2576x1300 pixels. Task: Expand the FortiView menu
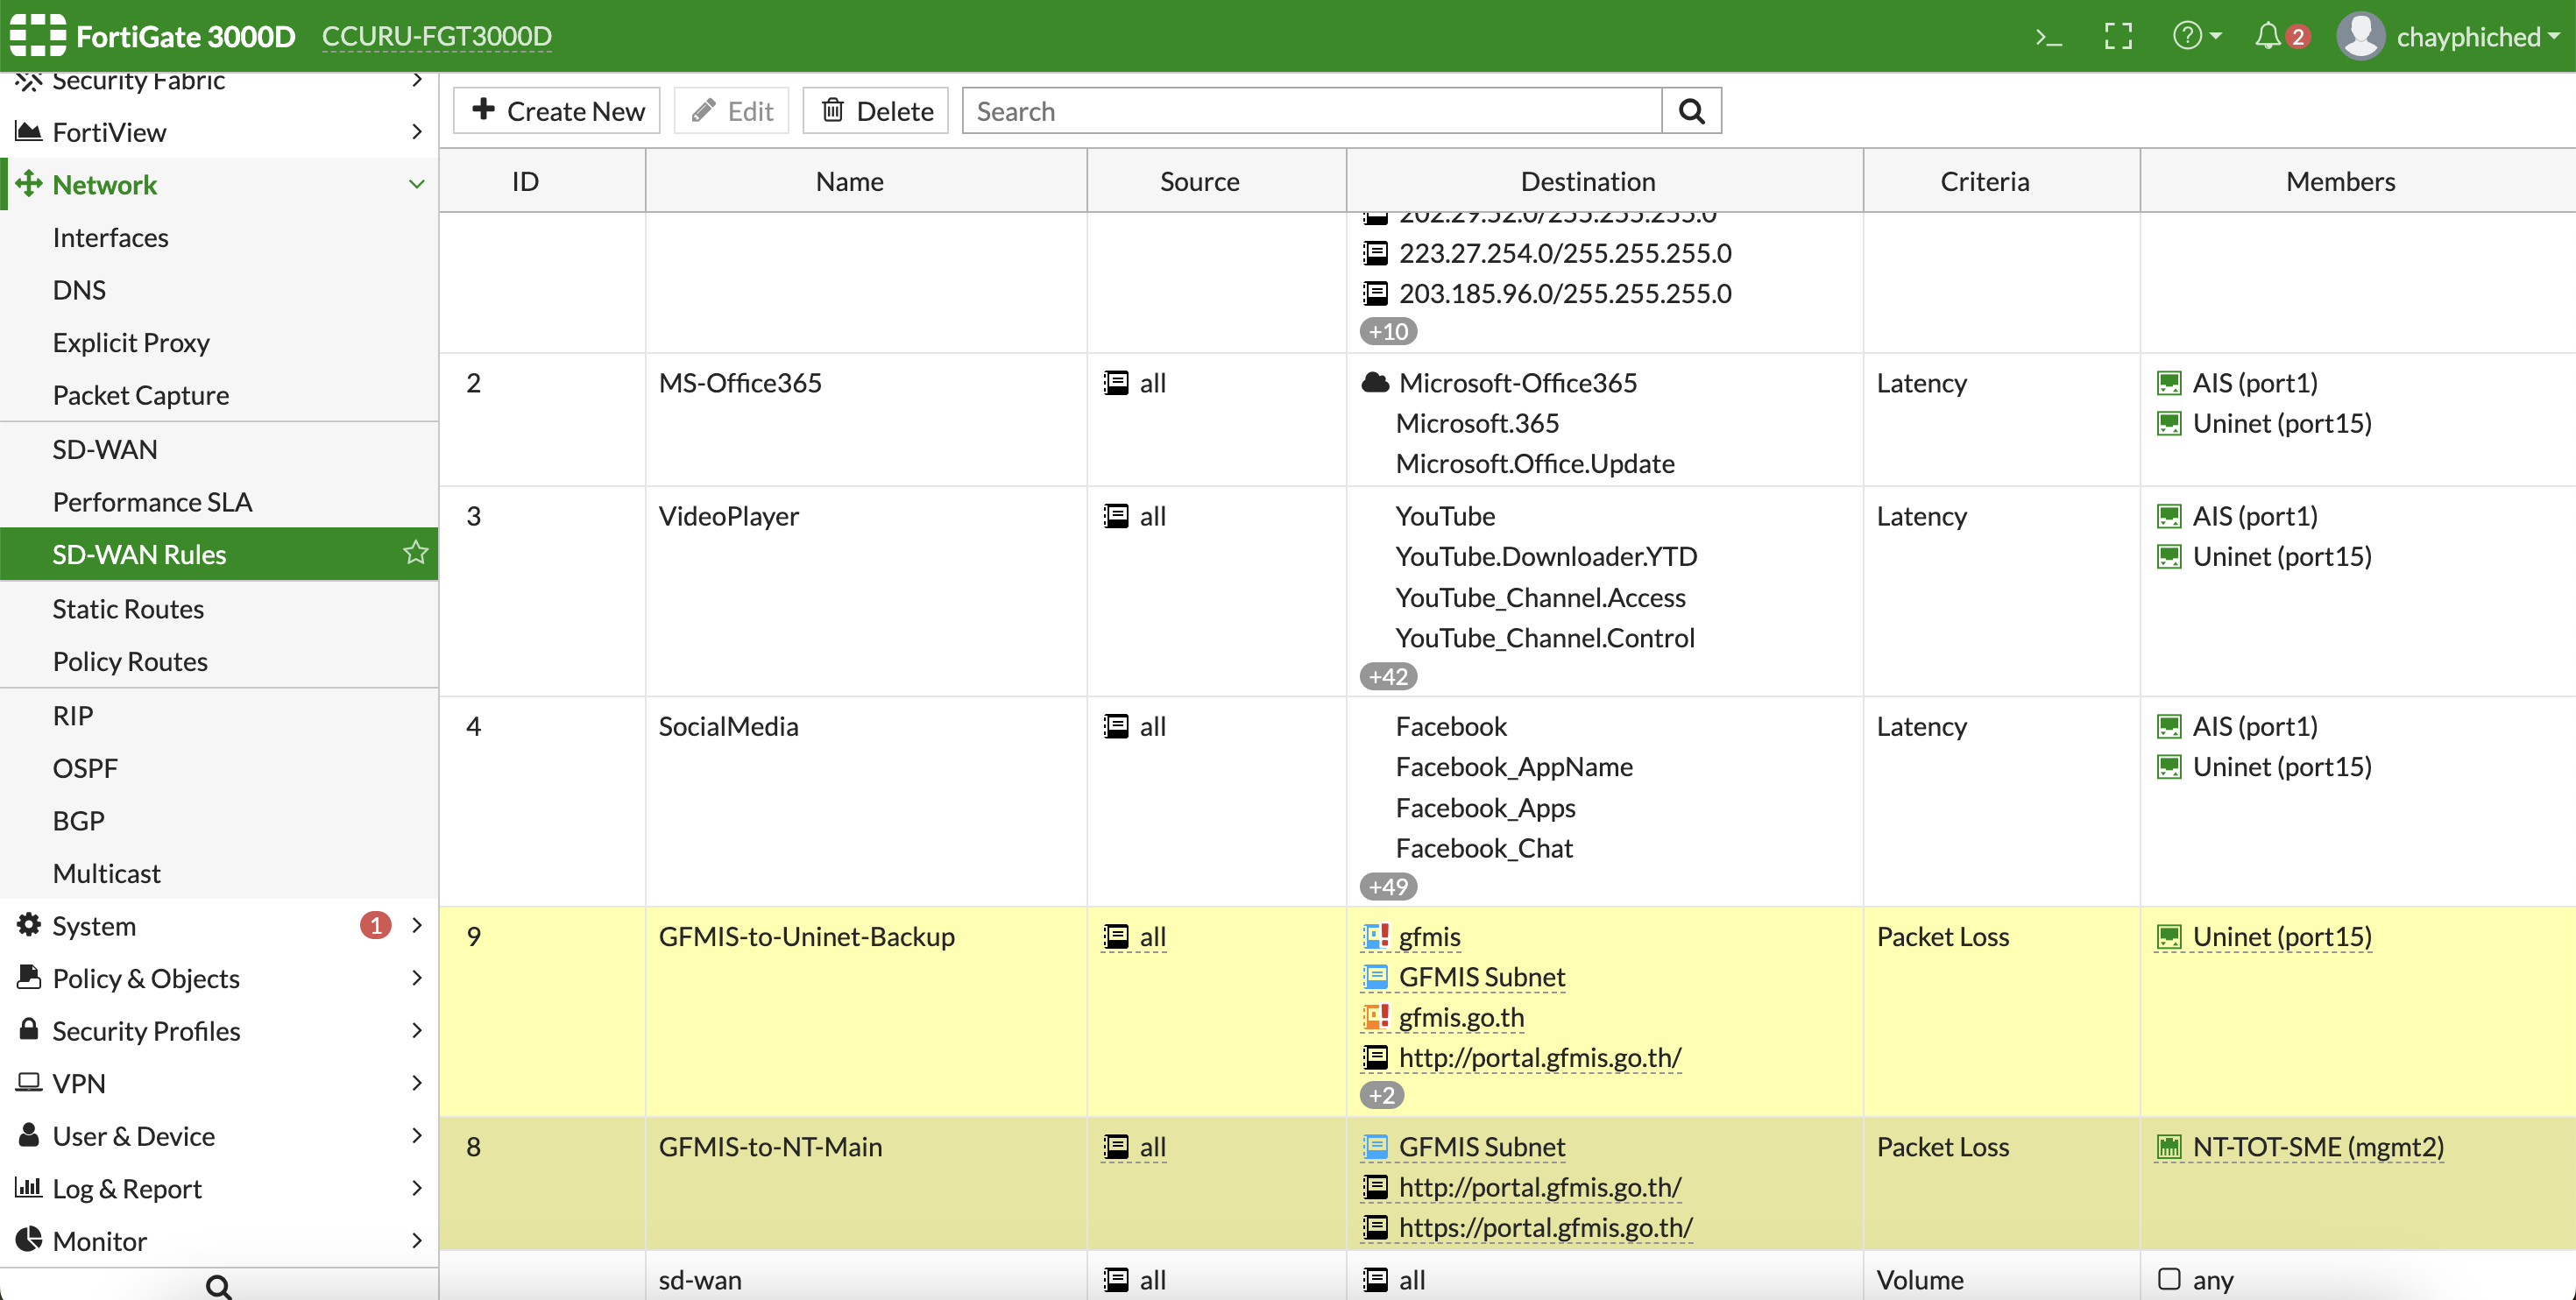416,131
